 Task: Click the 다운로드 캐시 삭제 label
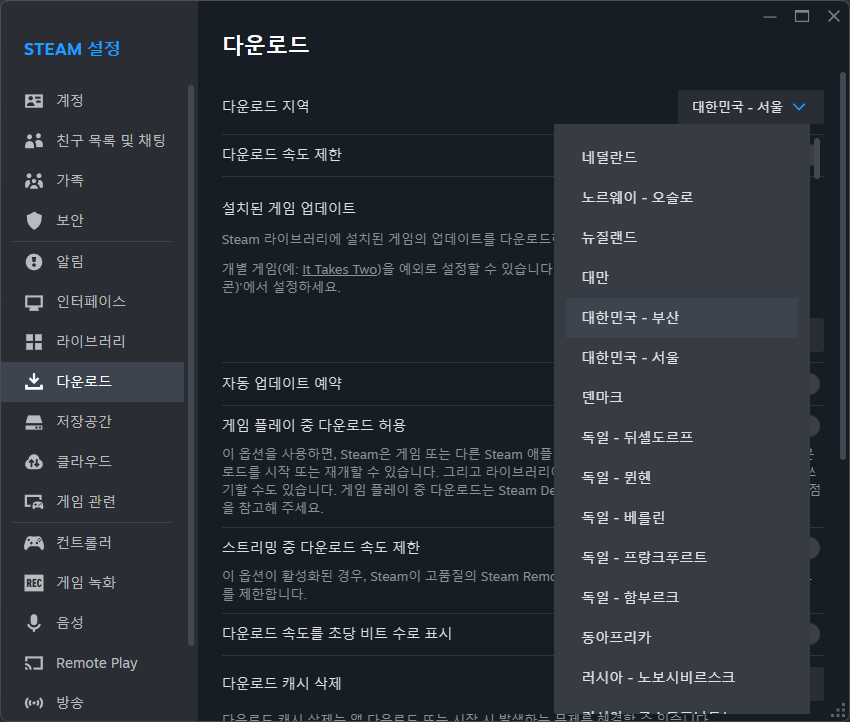(x=282, y=684)
